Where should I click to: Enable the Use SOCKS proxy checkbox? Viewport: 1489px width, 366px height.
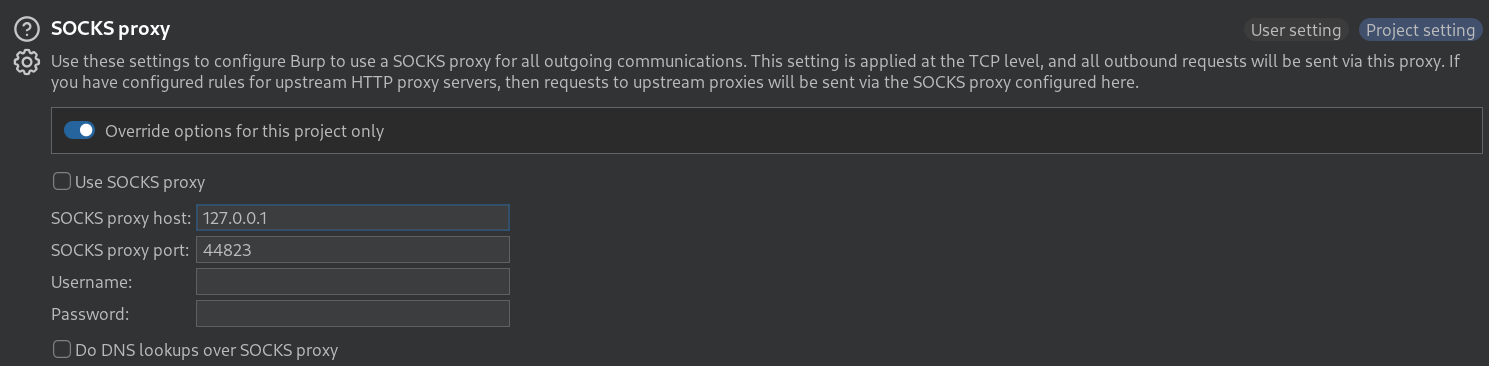pyautogui.click(x=62, y=182)
